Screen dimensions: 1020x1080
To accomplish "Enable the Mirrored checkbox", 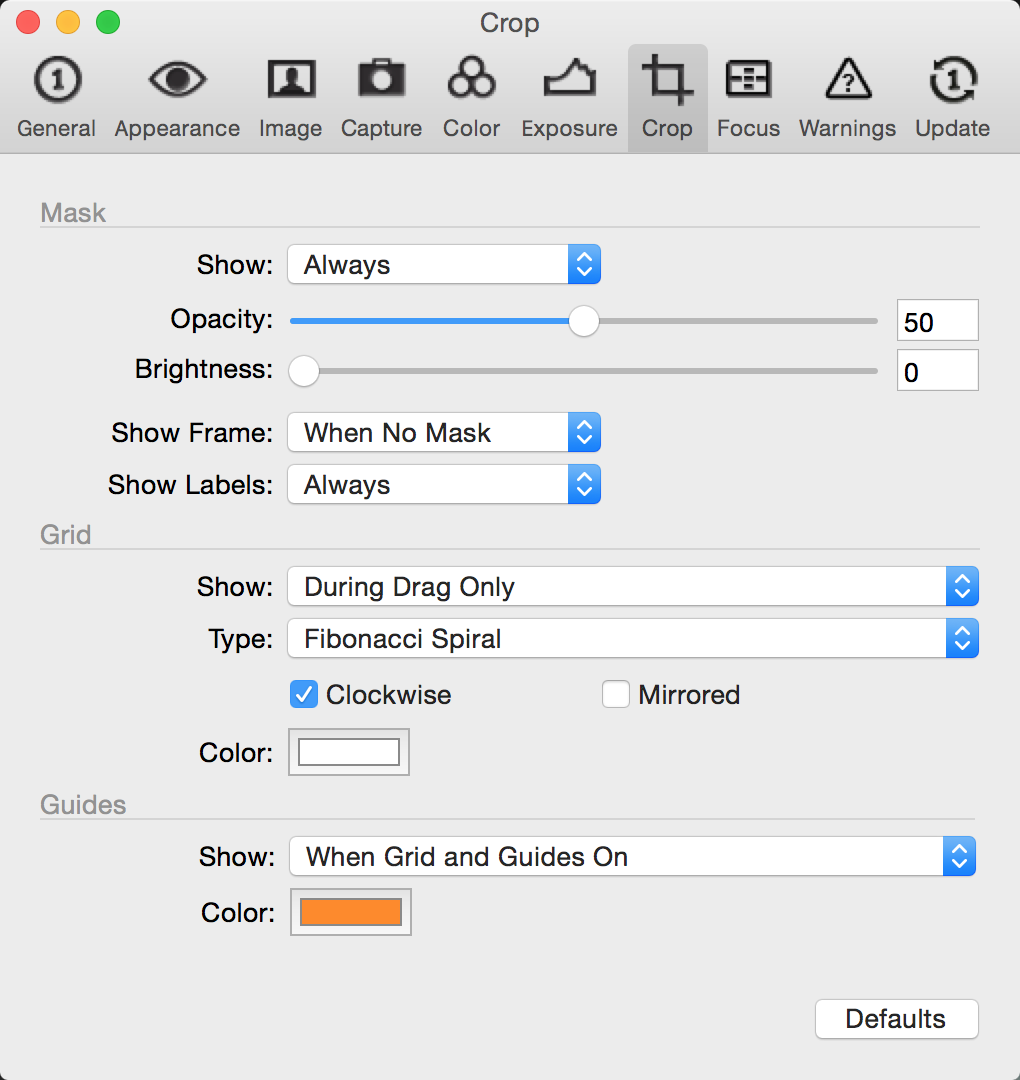I will point(616,694).
